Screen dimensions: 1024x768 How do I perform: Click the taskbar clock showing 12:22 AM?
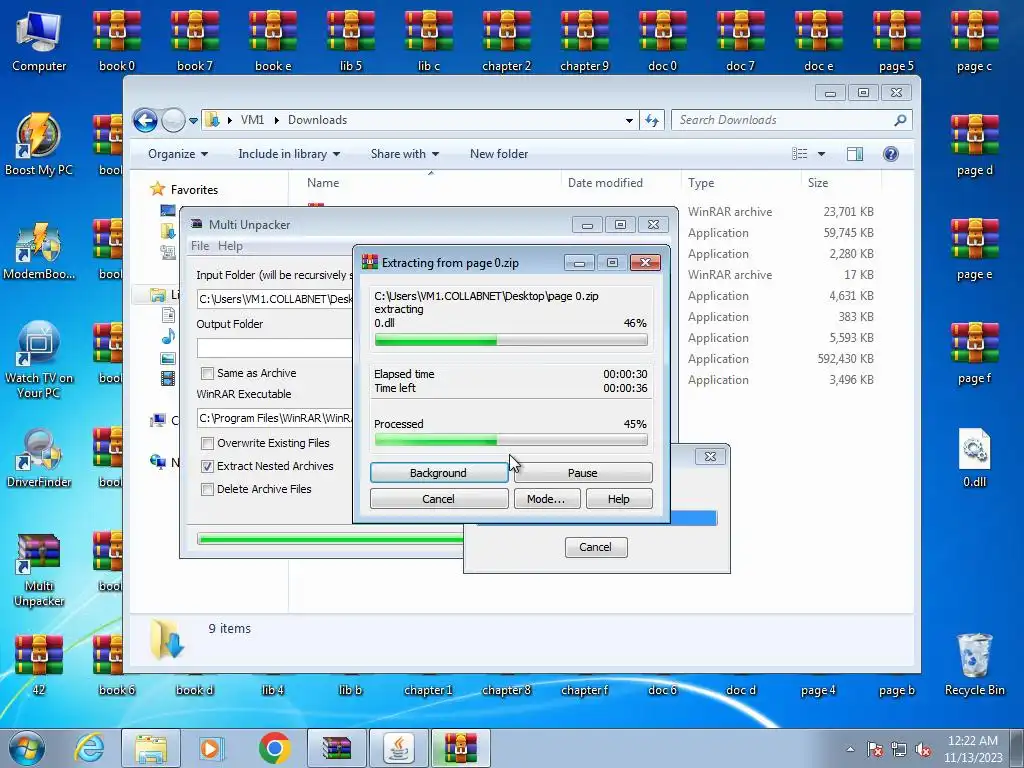[x=972, y=749]
